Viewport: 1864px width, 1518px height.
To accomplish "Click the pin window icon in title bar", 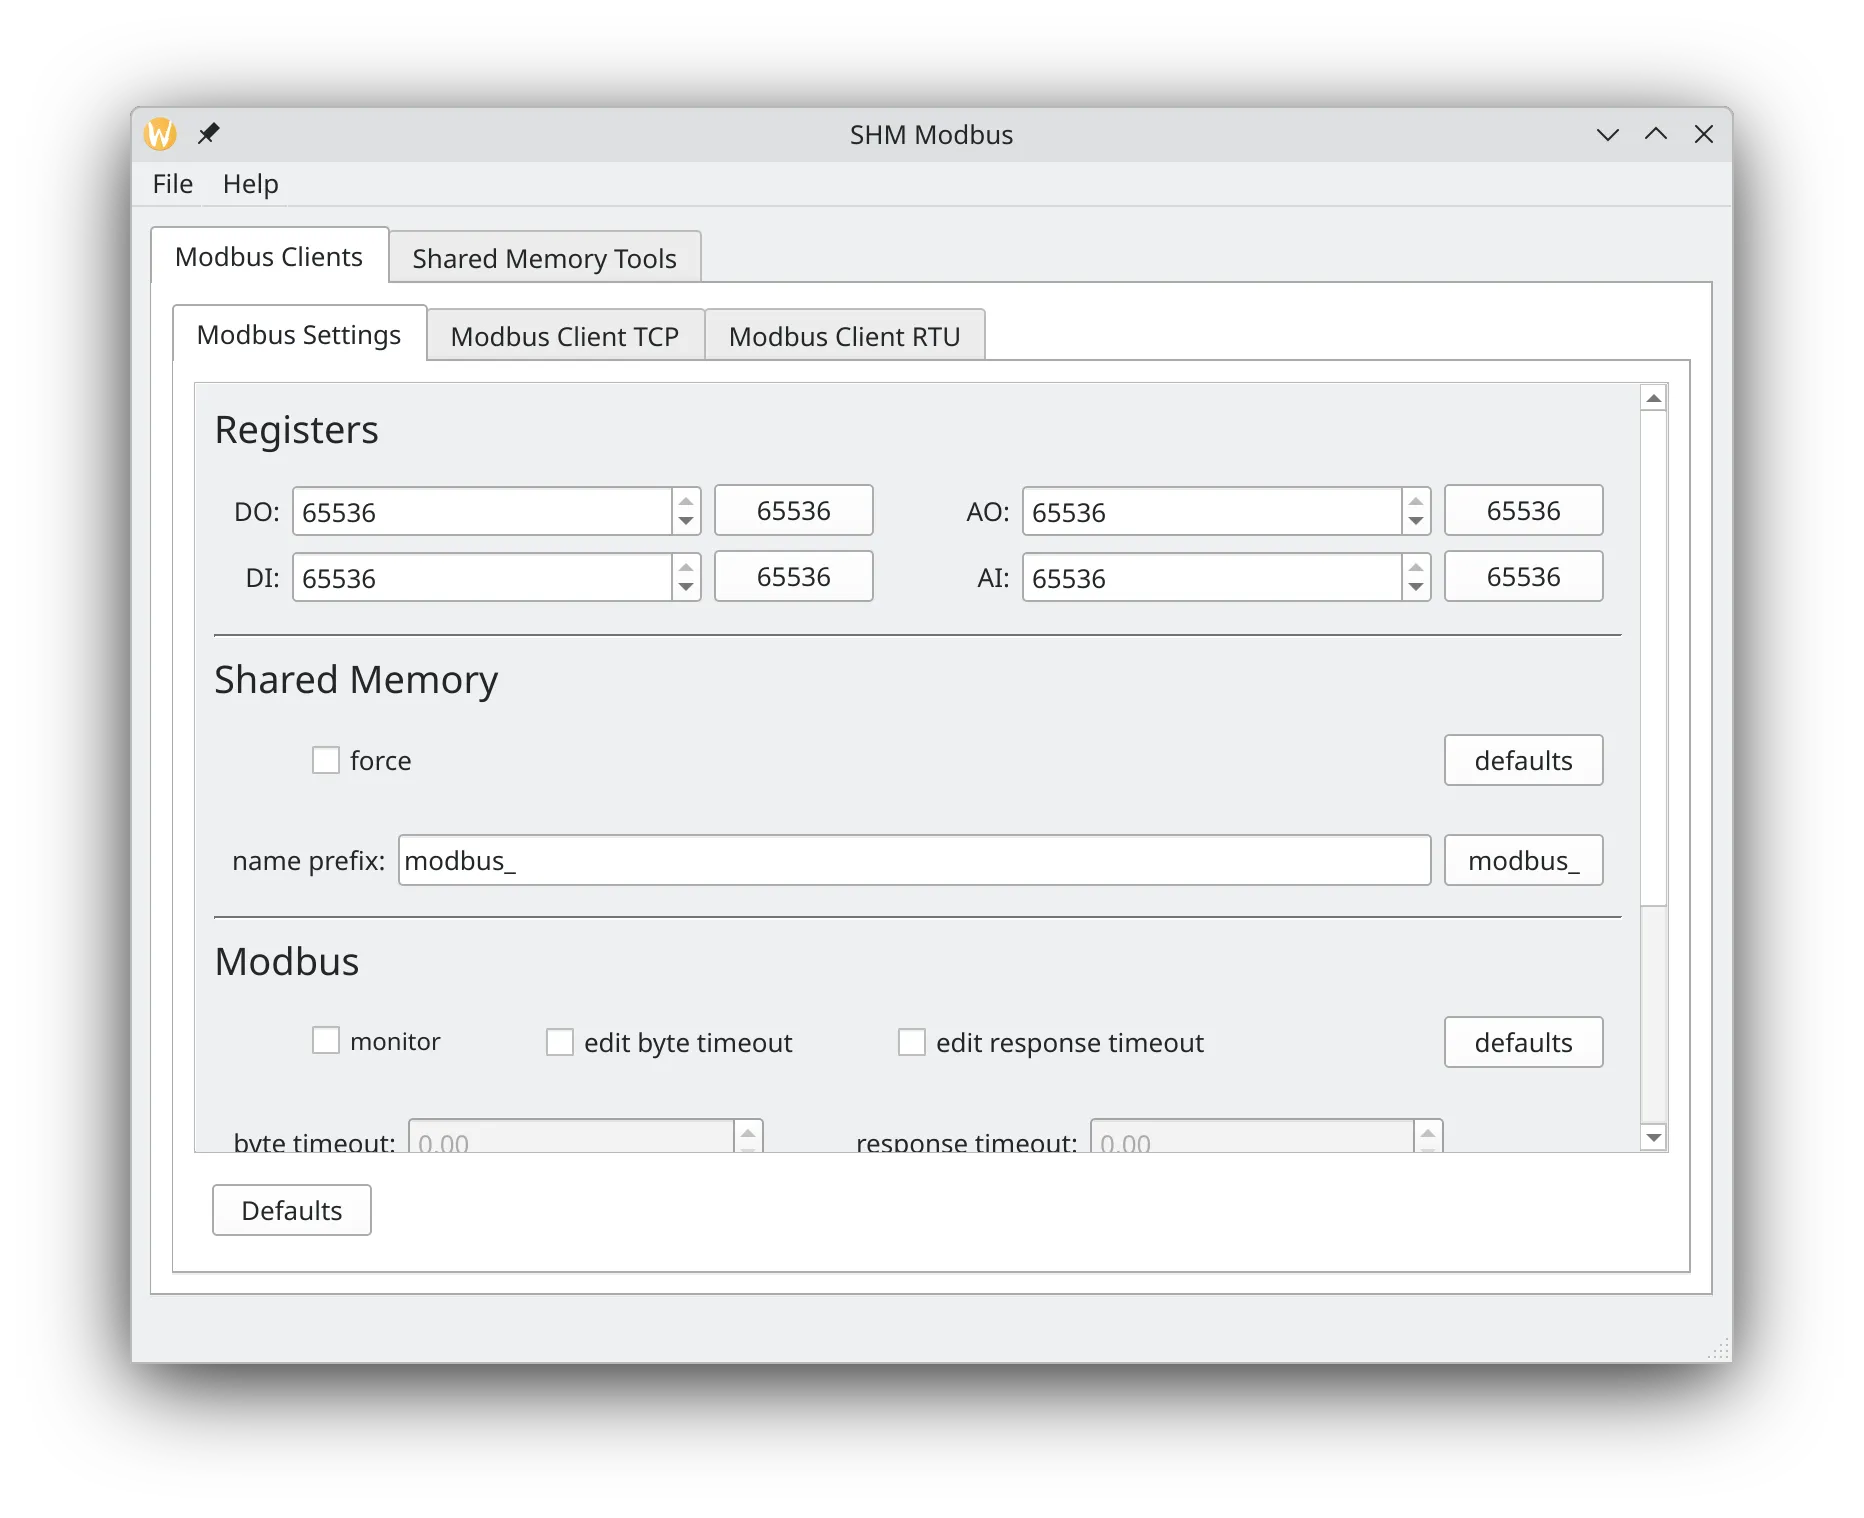I will click(208, 134).
